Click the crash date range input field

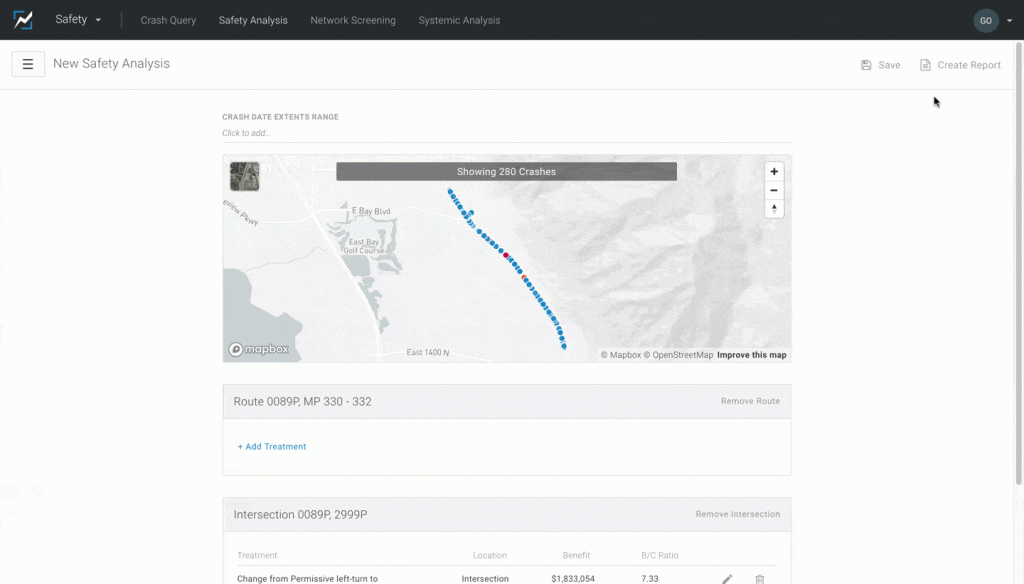point(506,133)
